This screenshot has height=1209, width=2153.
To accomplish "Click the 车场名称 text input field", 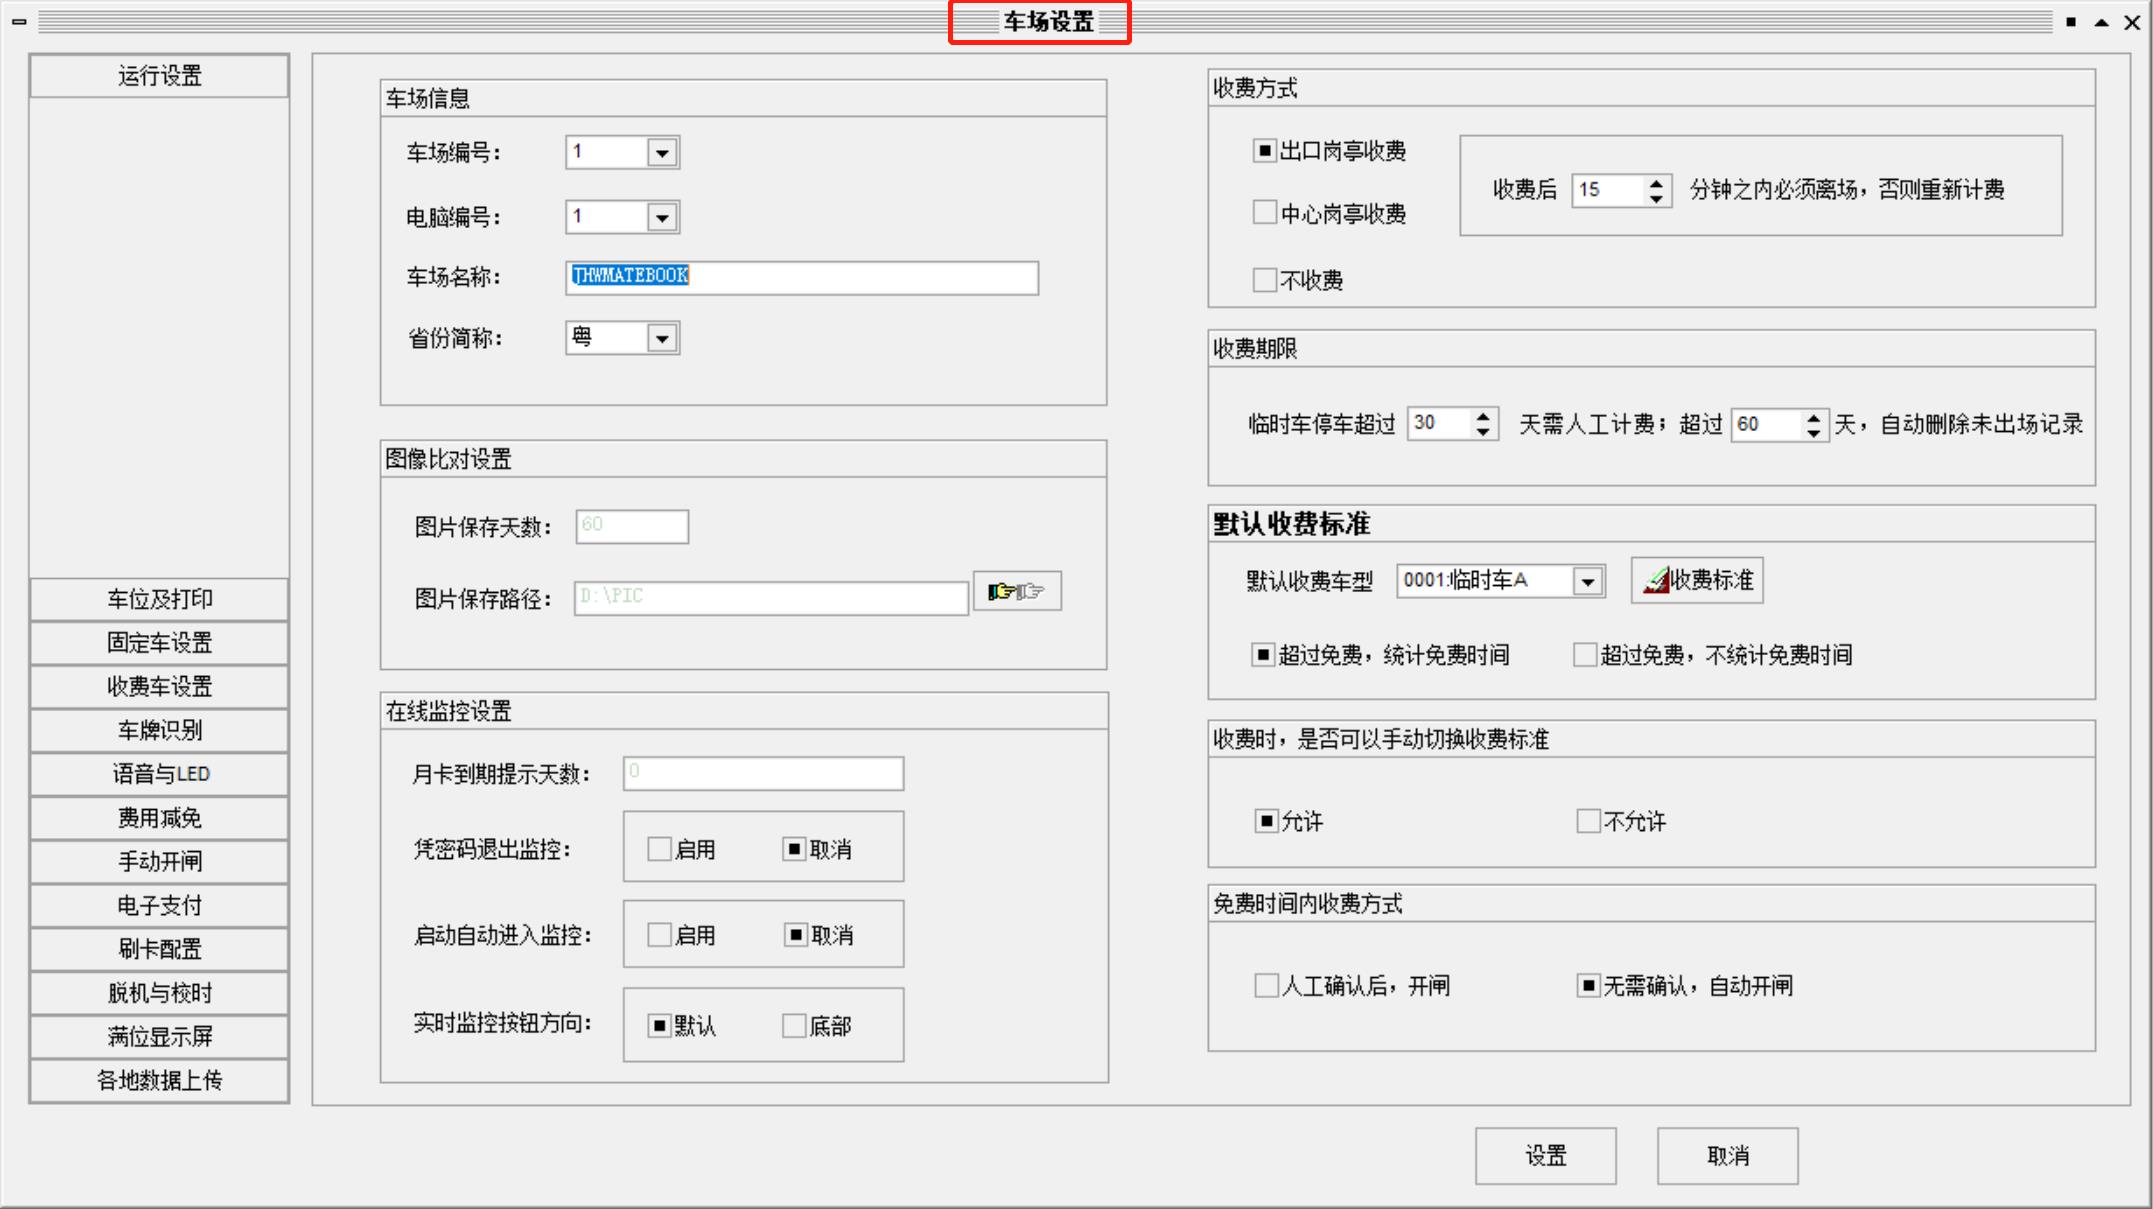I will pos(800,279).
